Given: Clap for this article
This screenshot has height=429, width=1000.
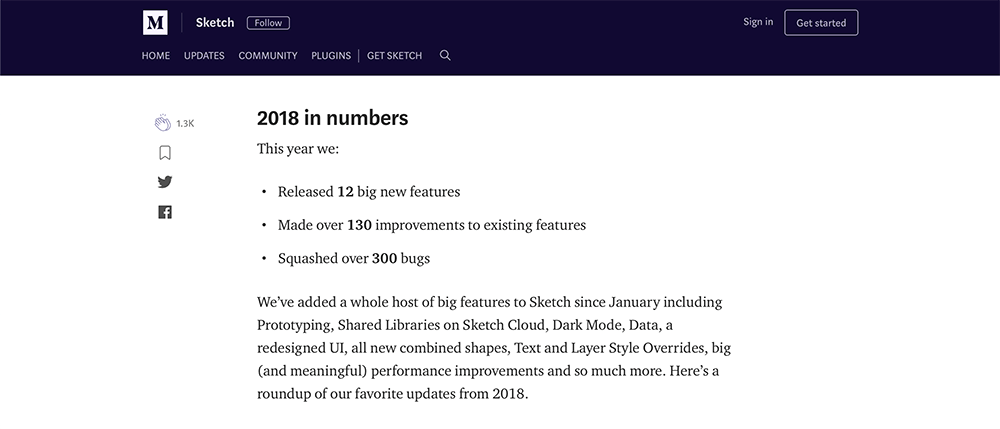Looking at the screenshot, I should pos(163,123).
